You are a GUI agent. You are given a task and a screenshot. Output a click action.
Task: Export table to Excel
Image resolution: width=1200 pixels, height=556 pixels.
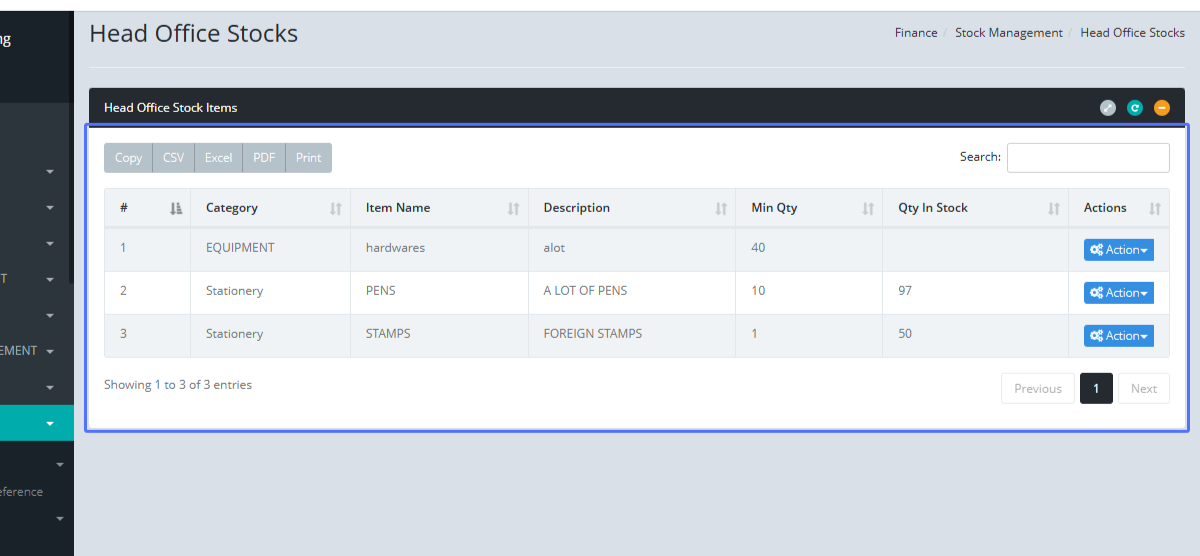(x=218, y=158)
